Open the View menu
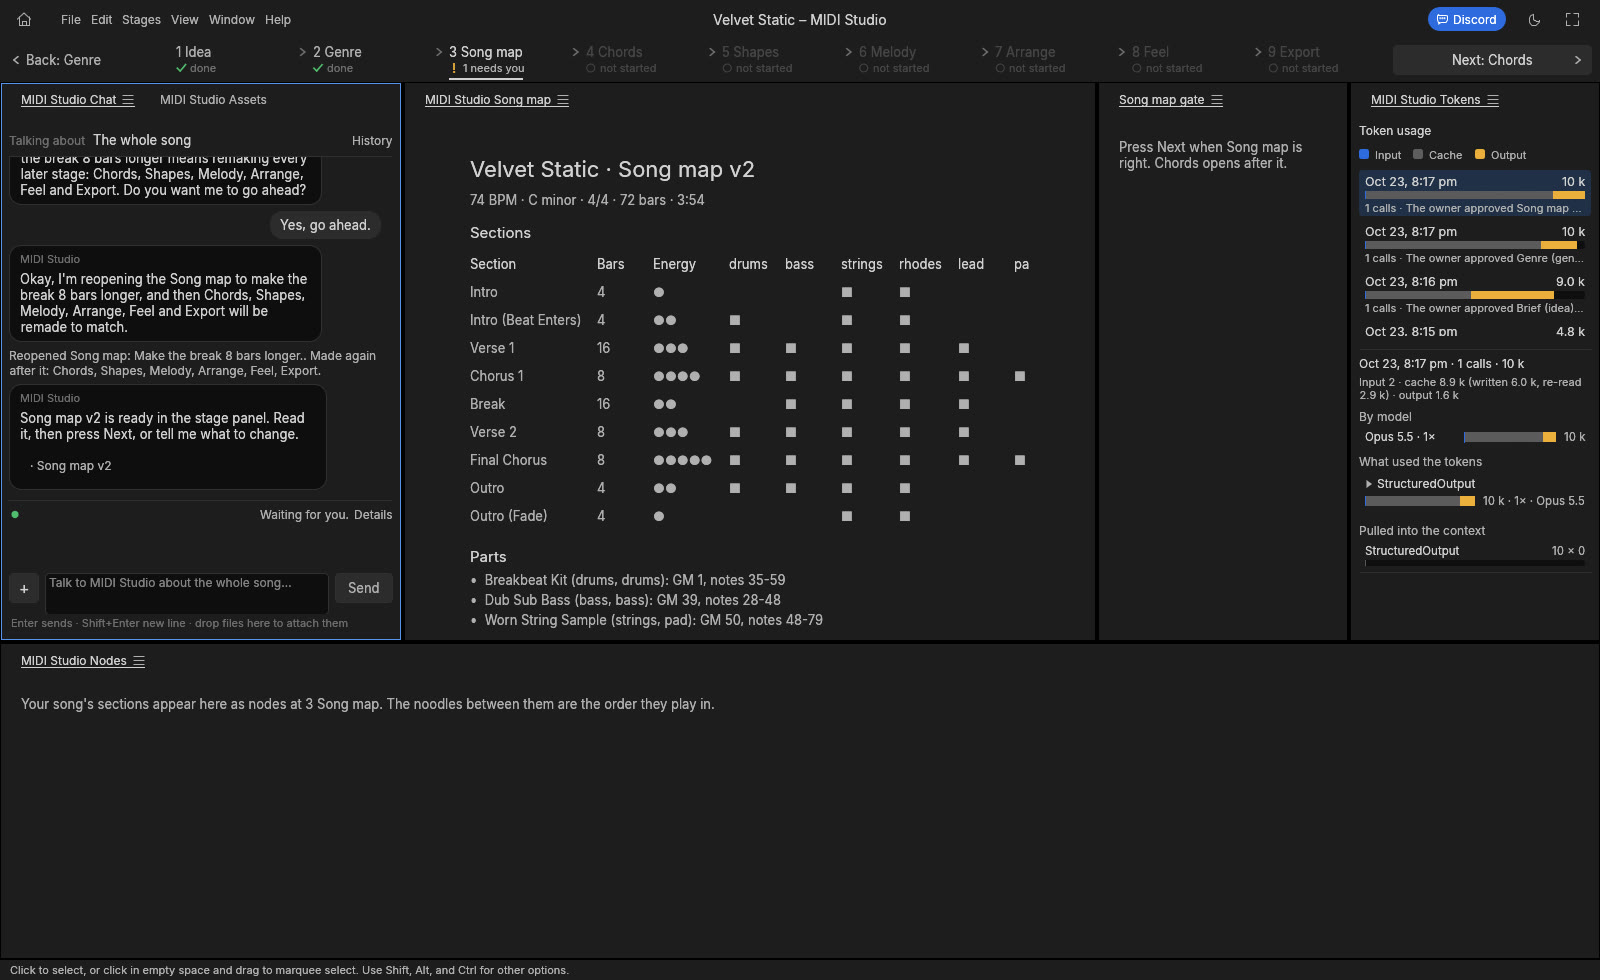The image size is (1600, 980). tap(184, 19)
